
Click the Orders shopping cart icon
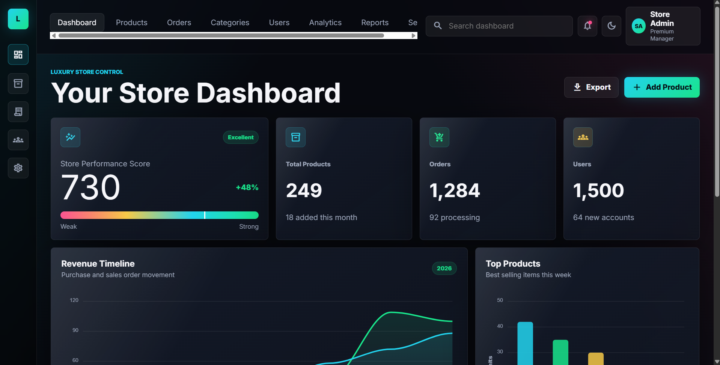439,137
